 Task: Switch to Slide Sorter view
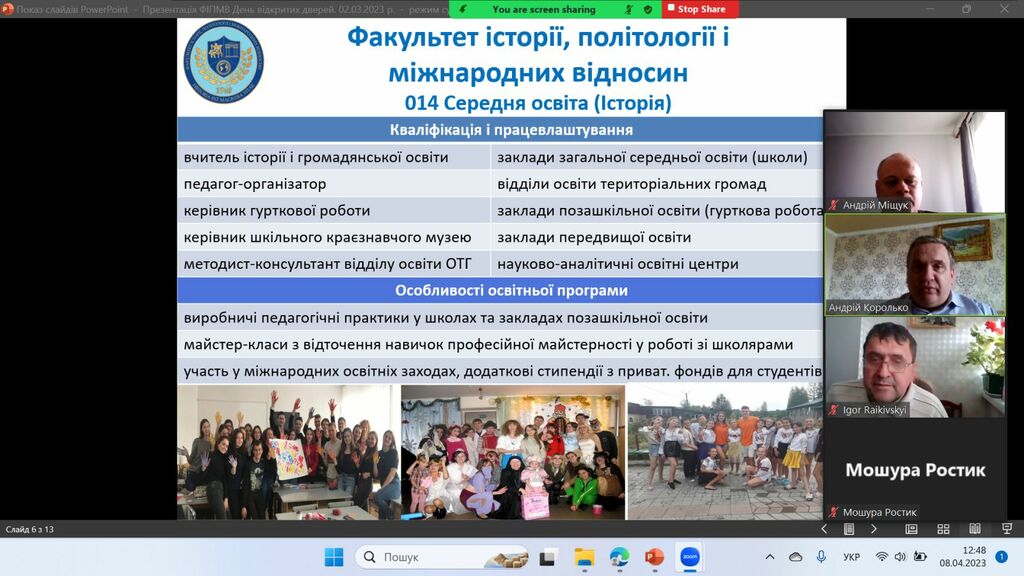[943, 529]
